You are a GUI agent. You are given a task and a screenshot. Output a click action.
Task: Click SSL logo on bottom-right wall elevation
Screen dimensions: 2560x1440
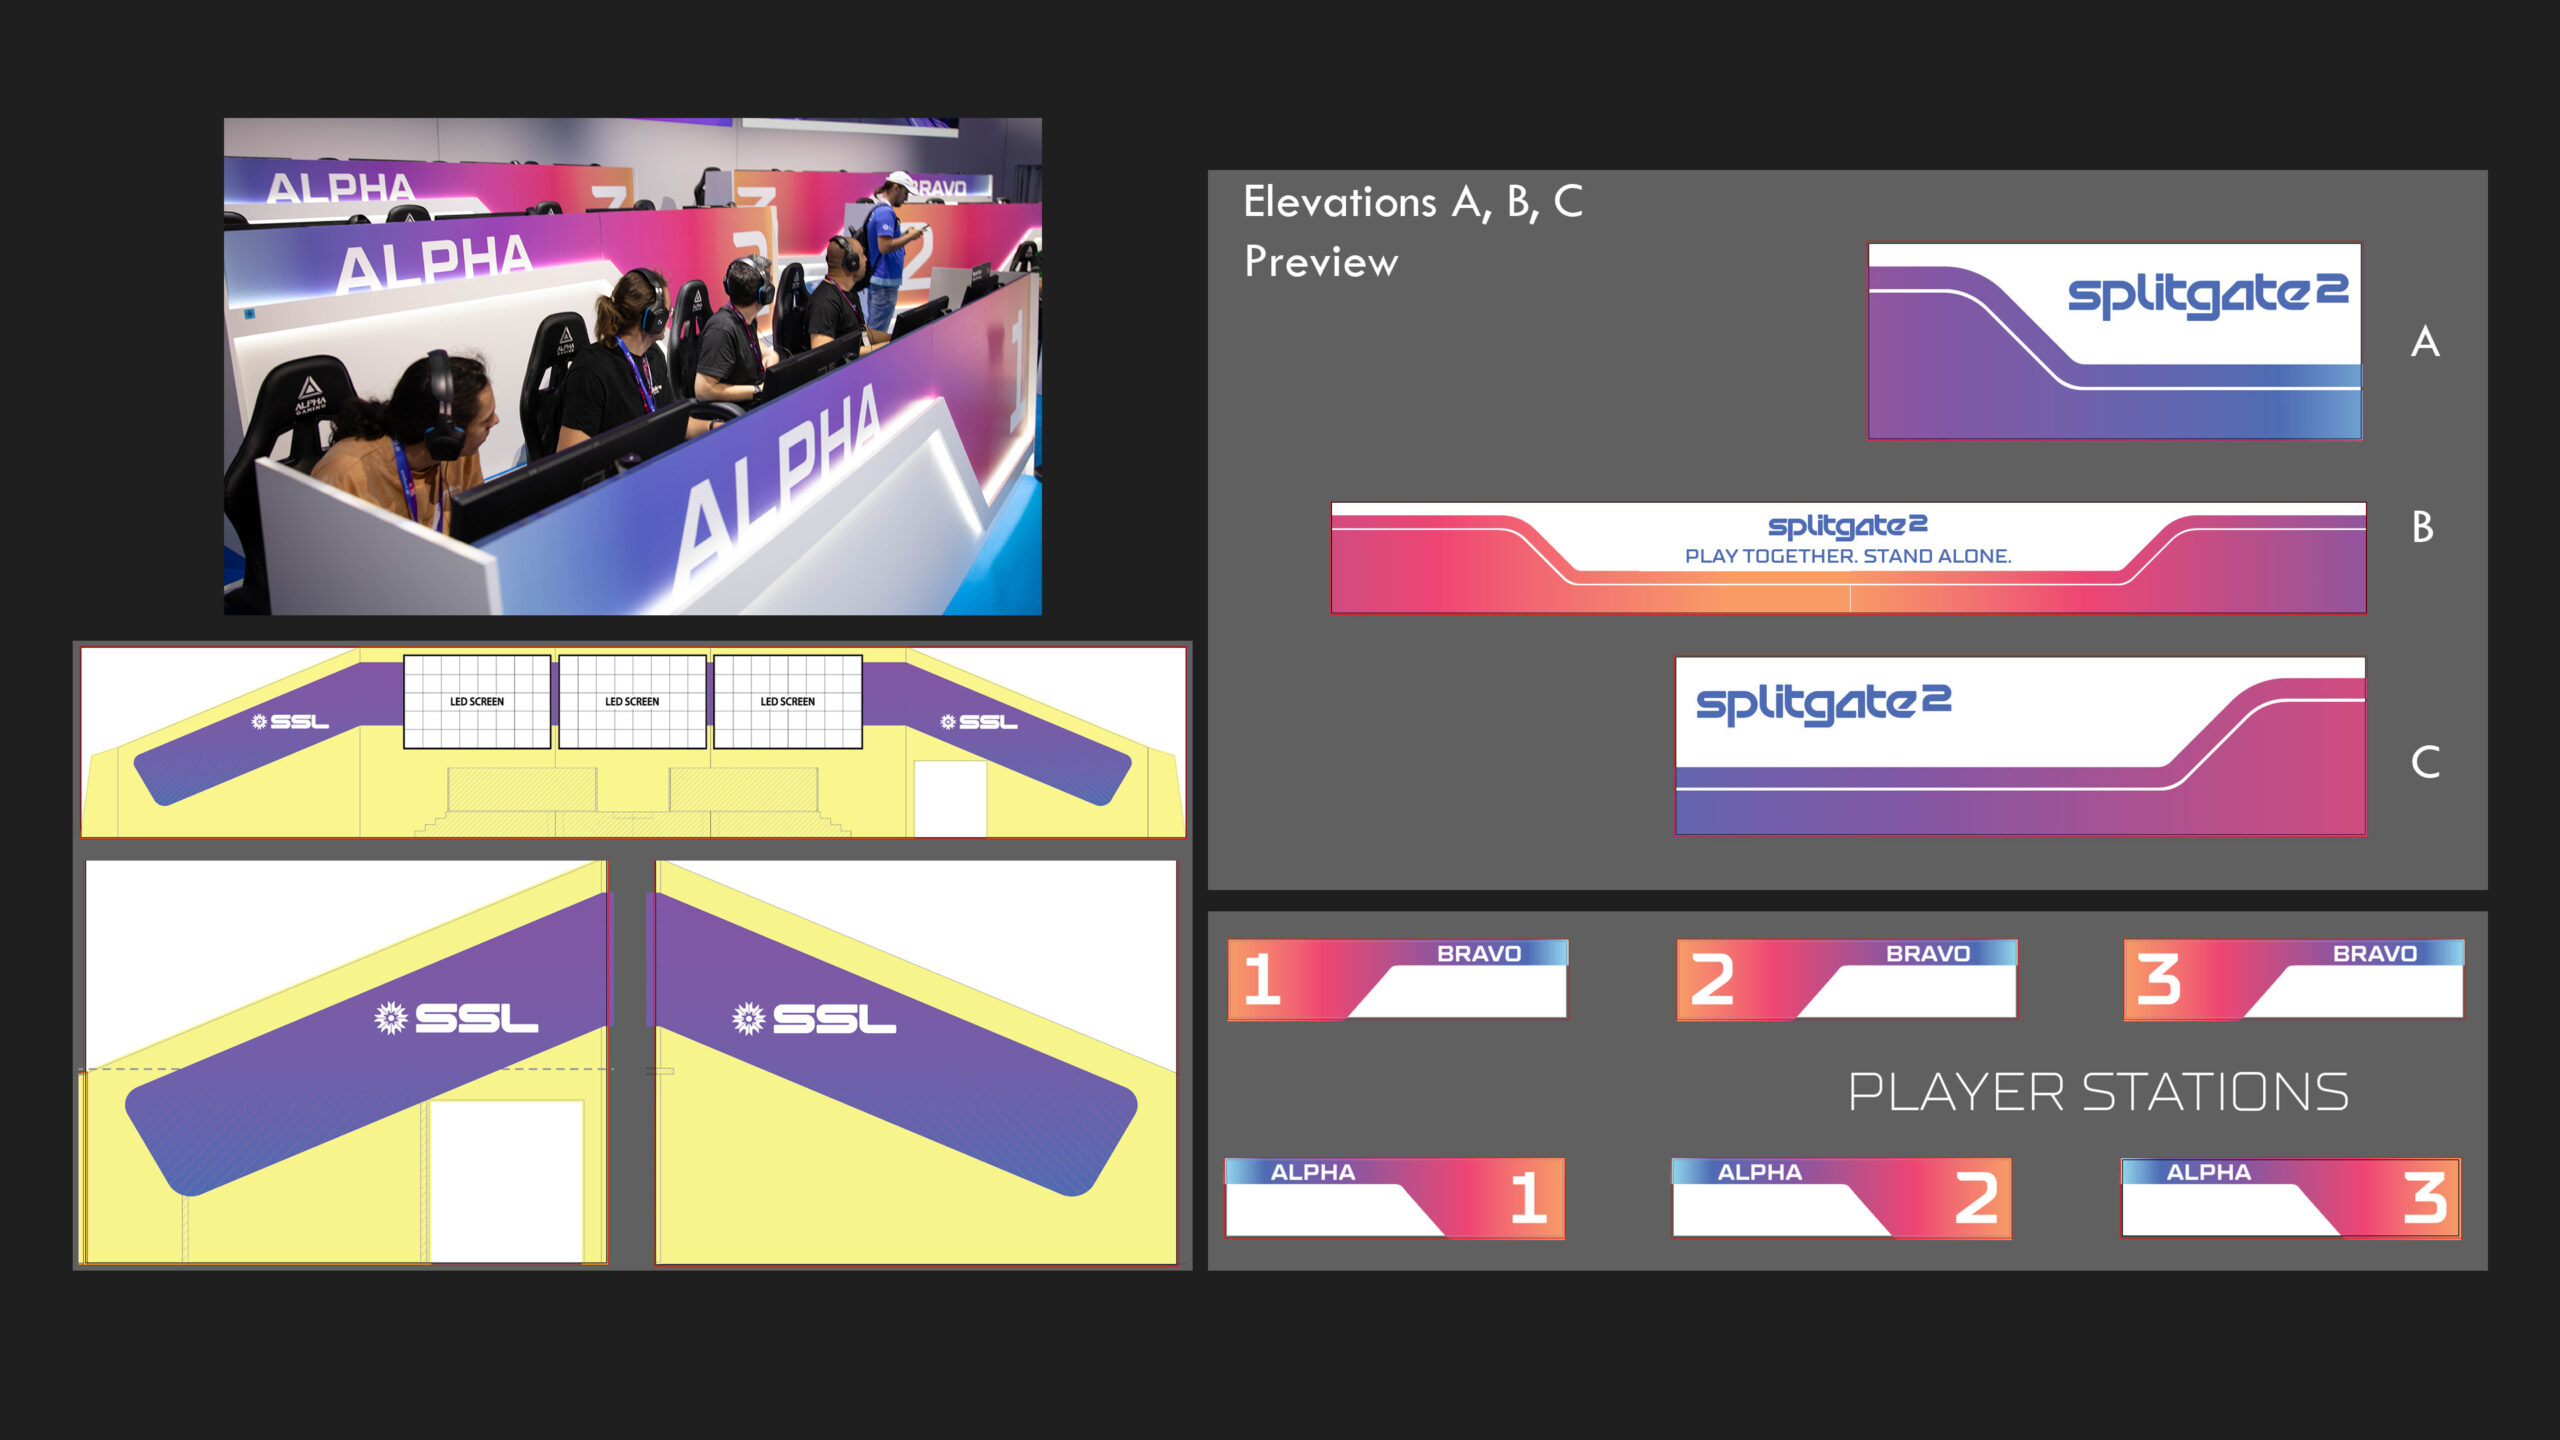[x=814, y=1019]
